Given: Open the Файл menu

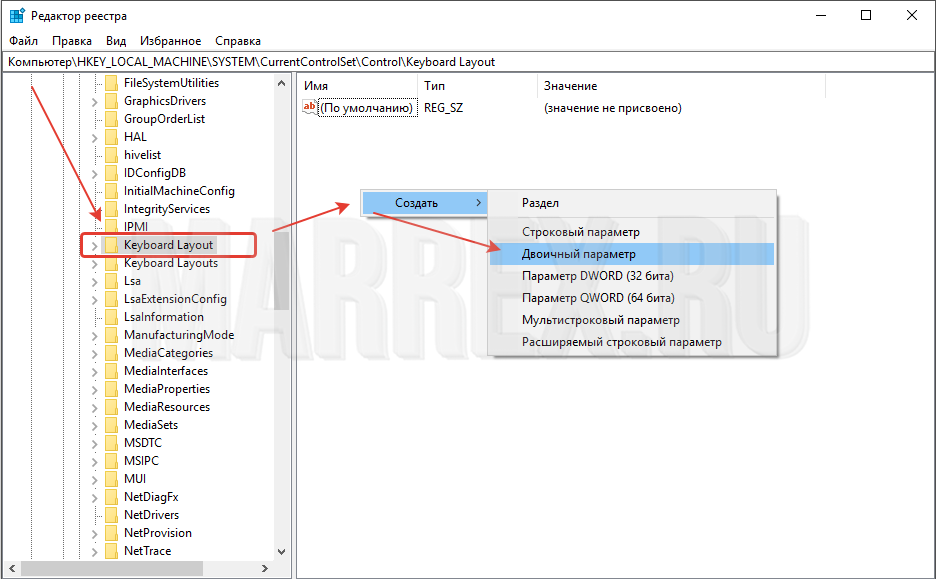Looking at the screenshot, I should (x=23, y=41).
